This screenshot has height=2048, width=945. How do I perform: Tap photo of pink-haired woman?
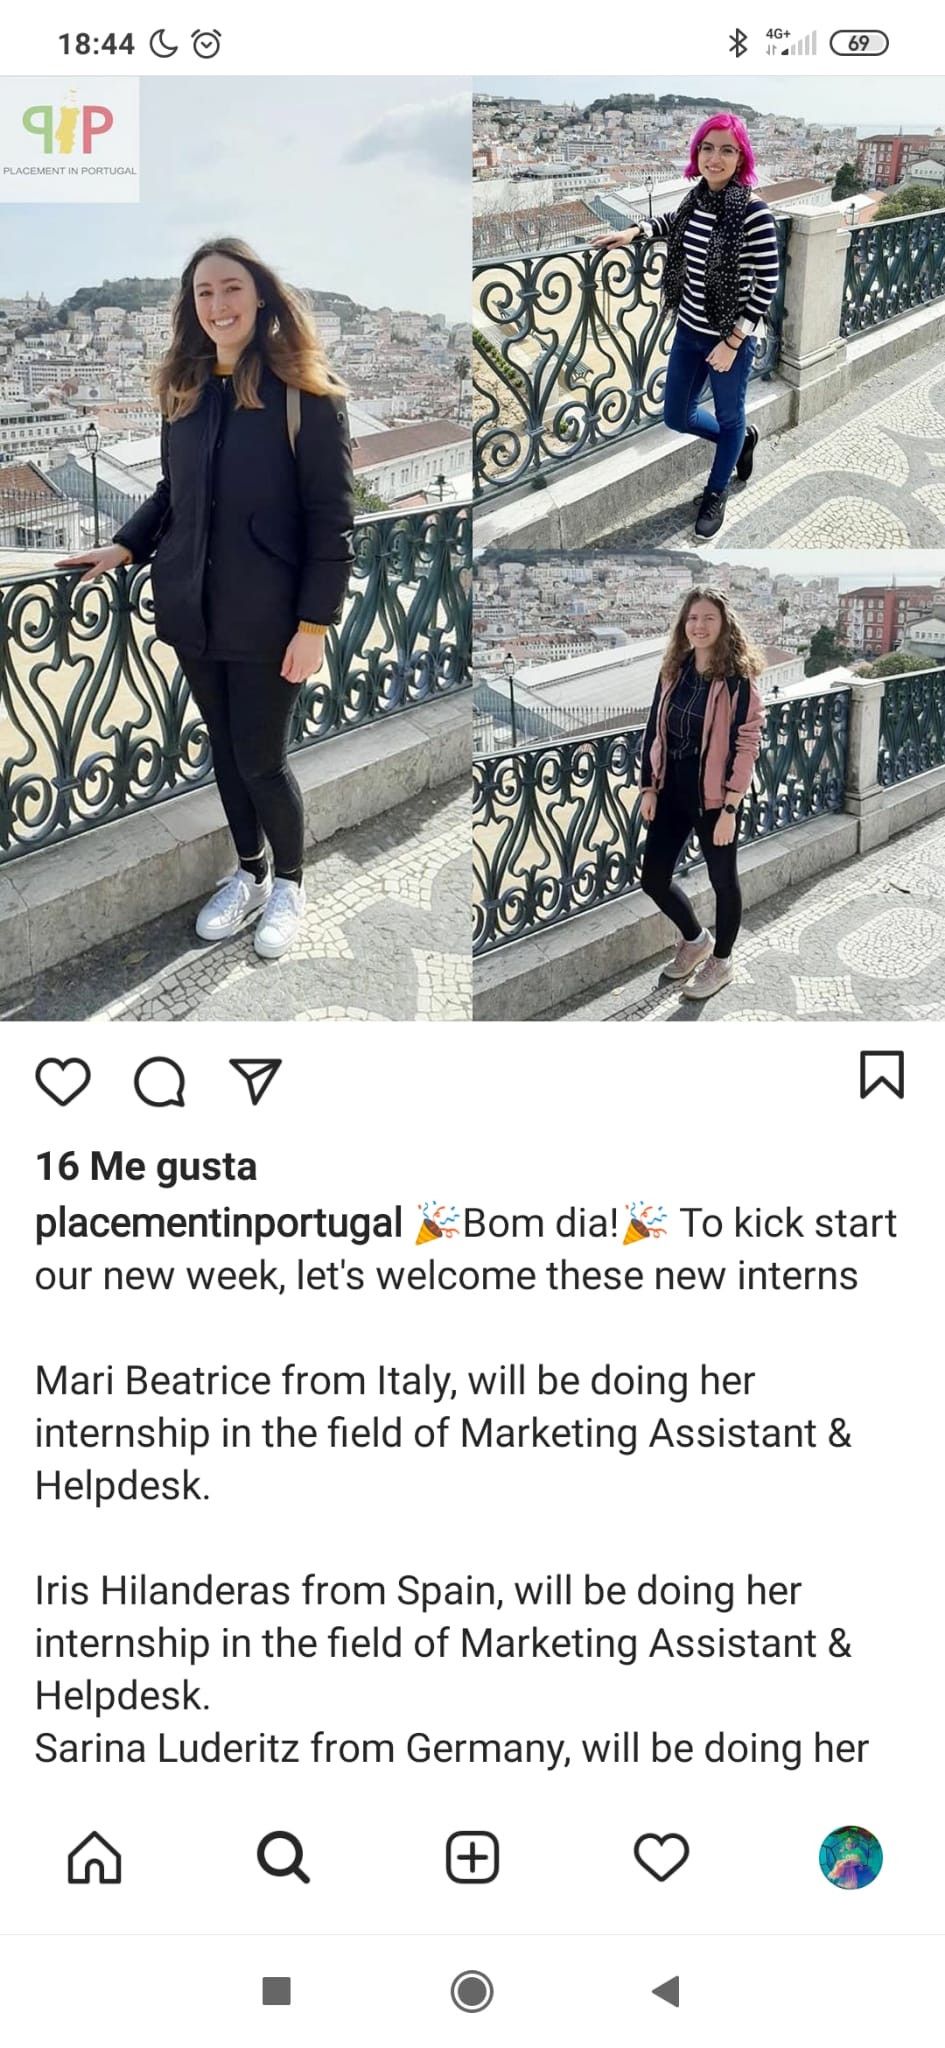point(709,310)
